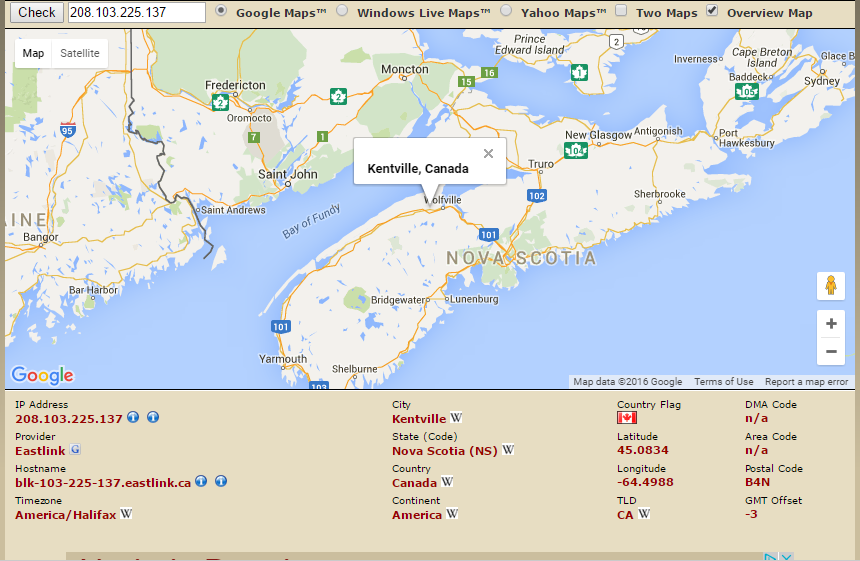Enable the Two Maps checkbox

621,10
